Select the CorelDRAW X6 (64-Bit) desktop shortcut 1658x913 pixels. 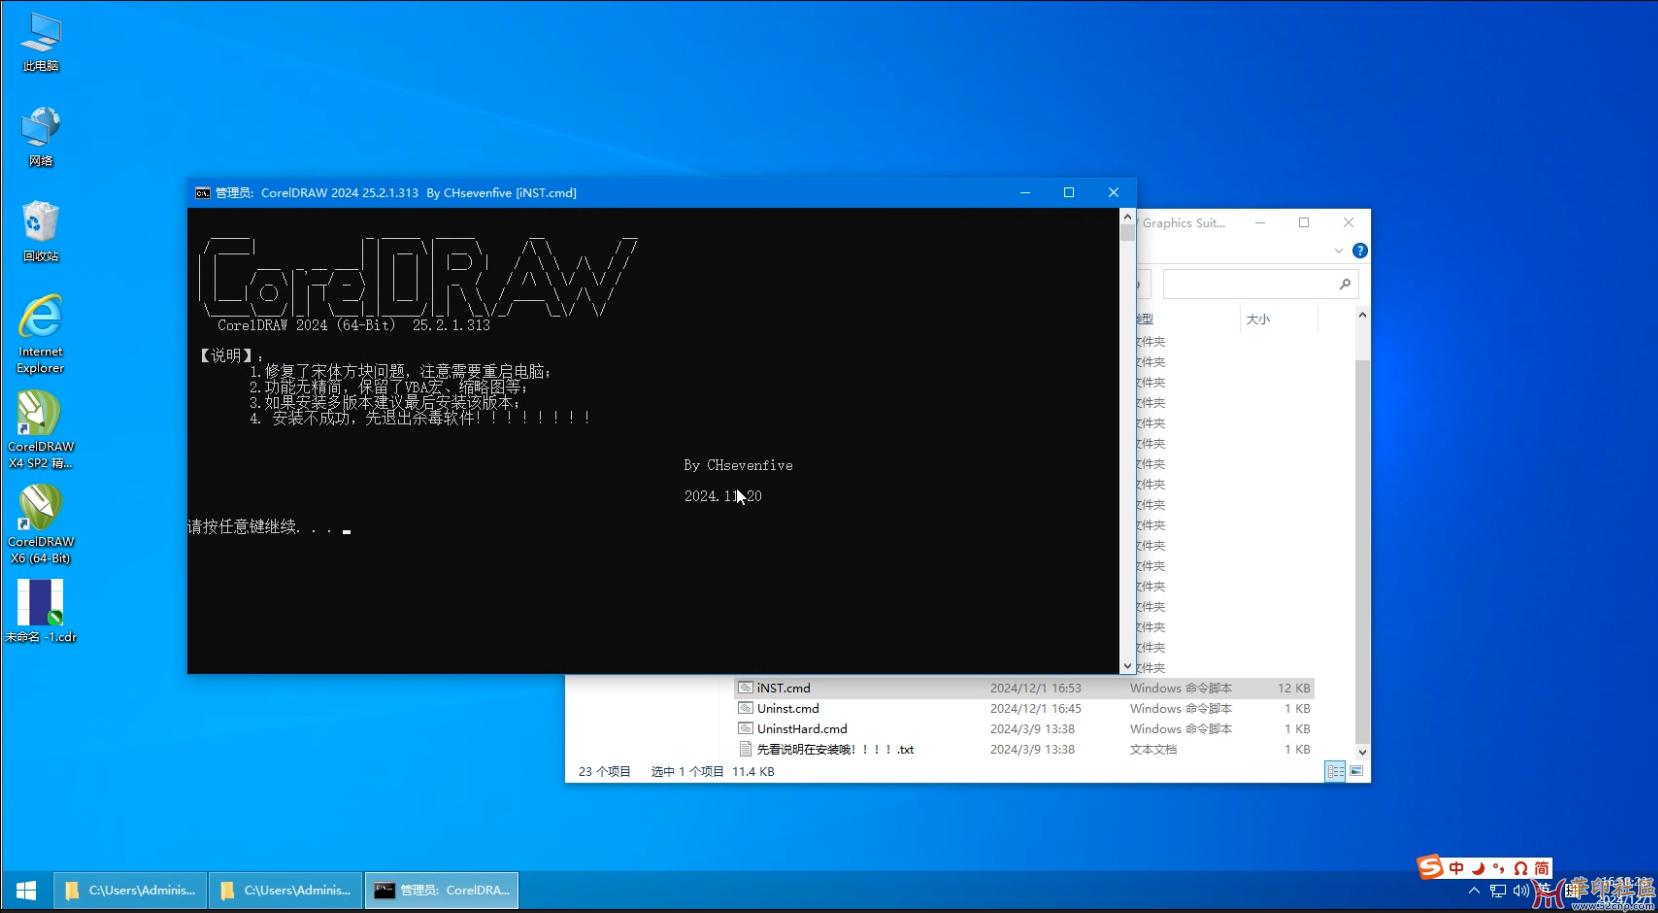(x=41, y=525)
